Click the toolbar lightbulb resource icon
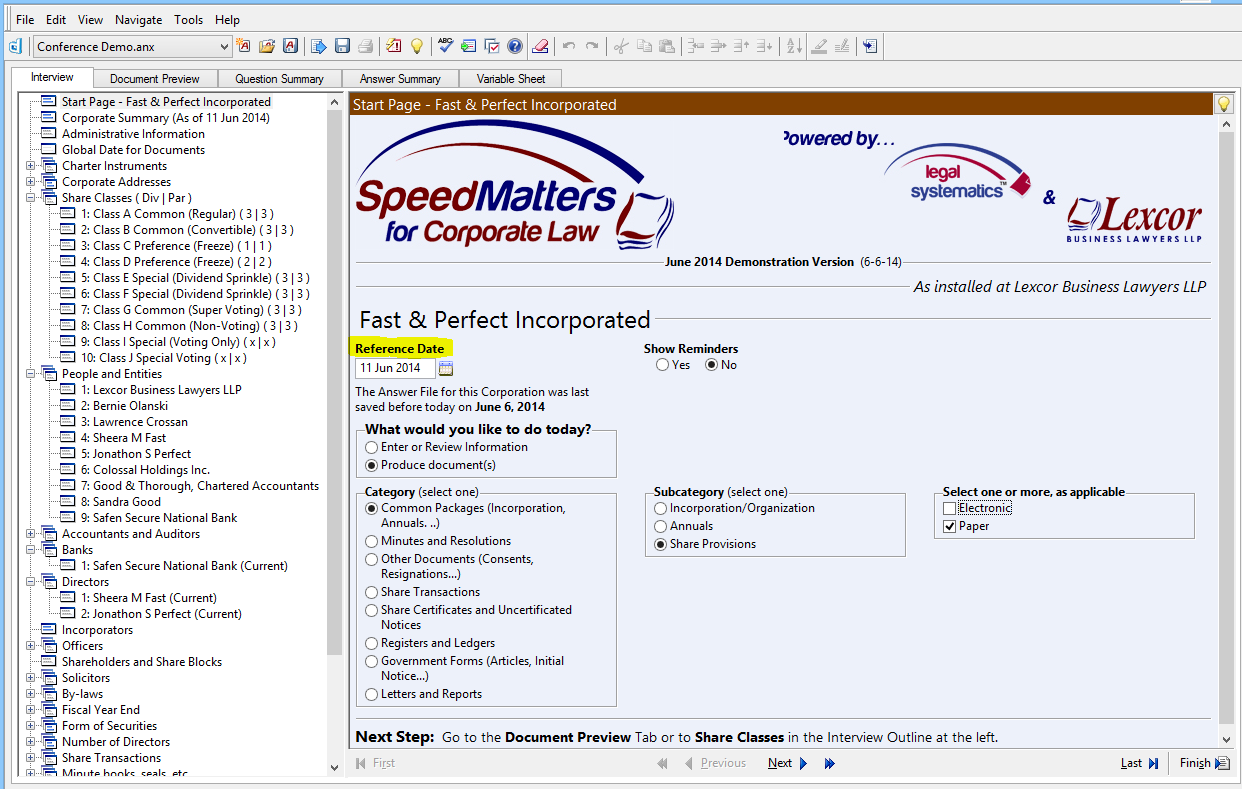Viewport: 1242px width, 789px height. click(417, 46)
